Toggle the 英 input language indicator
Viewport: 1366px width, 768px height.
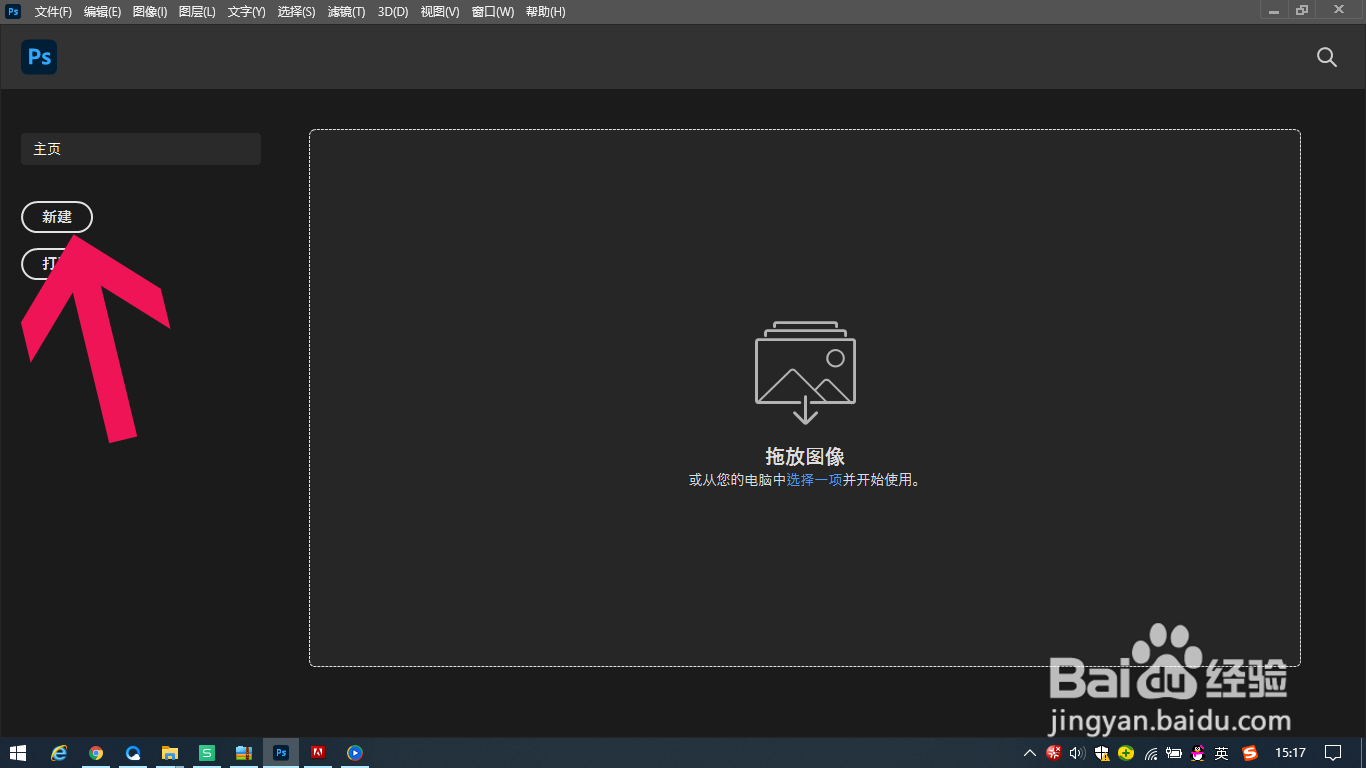[x=1222, y=753]
